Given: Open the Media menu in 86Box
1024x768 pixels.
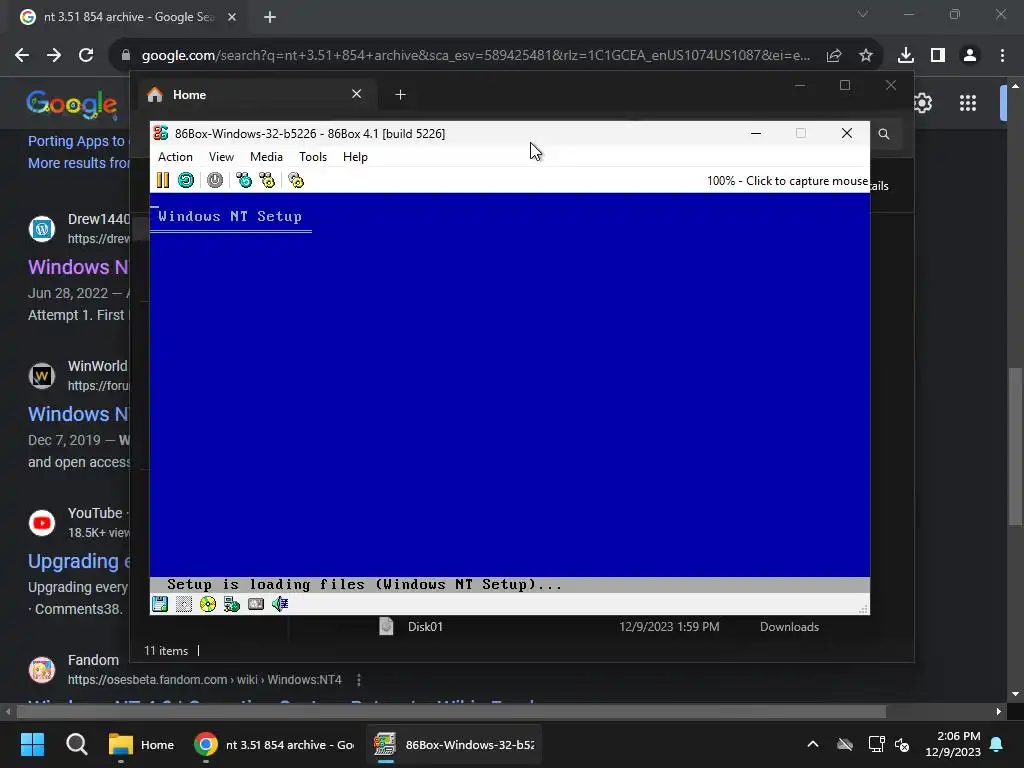Looking at the screenshot, I should pos(266,157).
